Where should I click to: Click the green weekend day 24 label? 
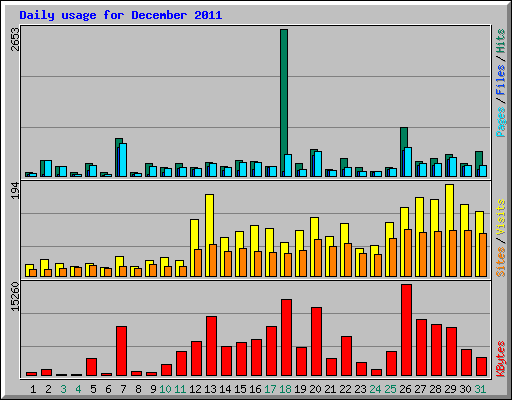pyautogui.click(x=375, y=389)
